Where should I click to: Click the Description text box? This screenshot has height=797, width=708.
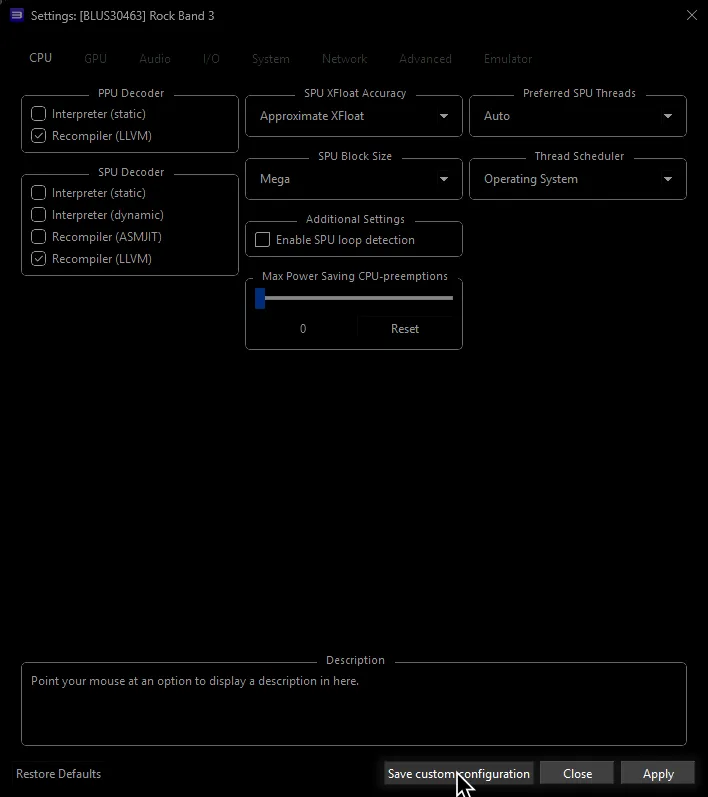(x=354, y=704)
